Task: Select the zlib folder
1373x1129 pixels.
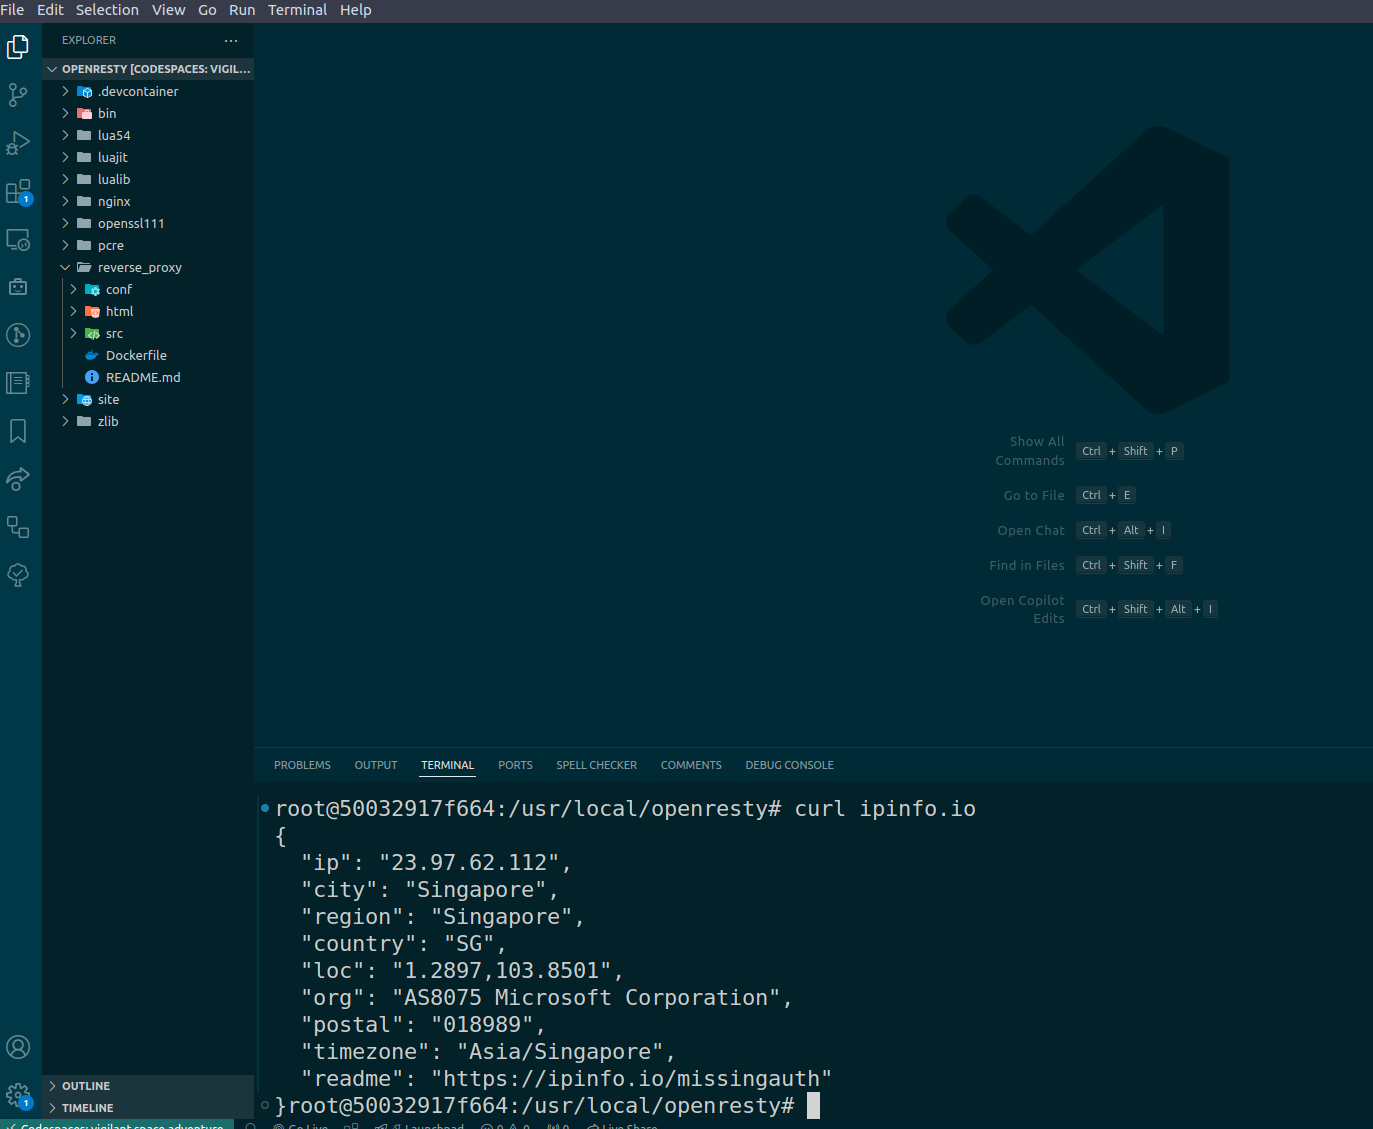Action: [148, 421]
